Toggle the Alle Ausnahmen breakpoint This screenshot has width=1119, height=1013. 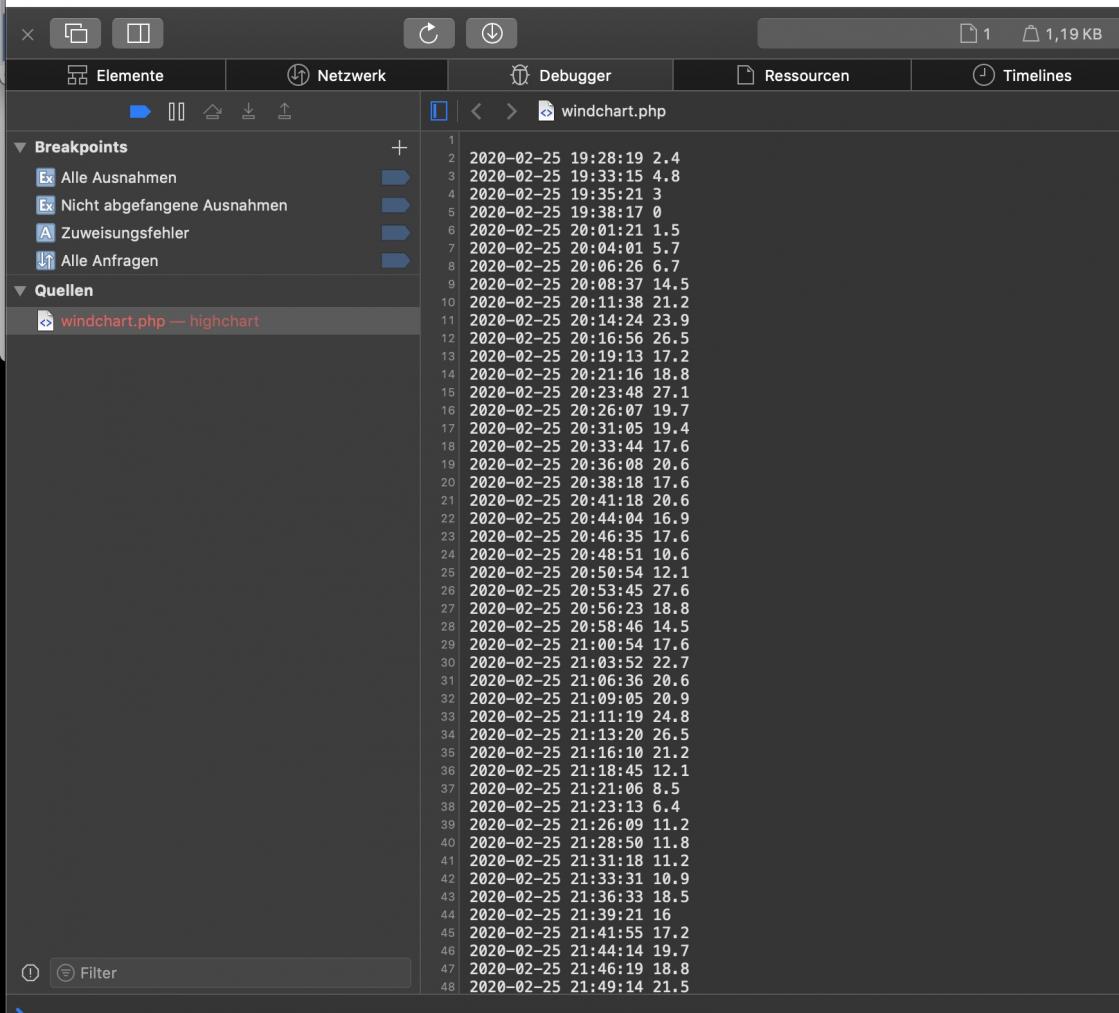(x=395, y=178)
